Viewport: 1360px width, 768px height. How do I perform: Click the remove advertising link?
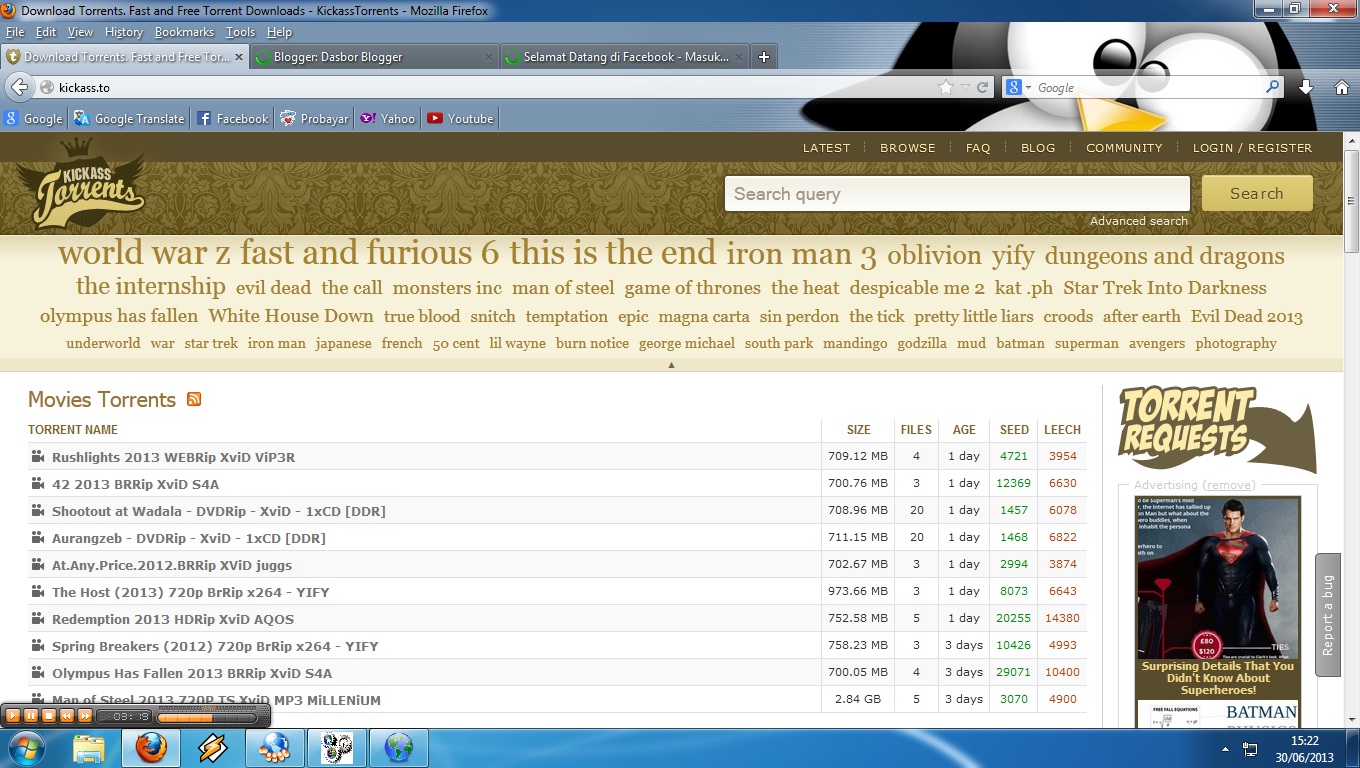tap(1228, 485)
